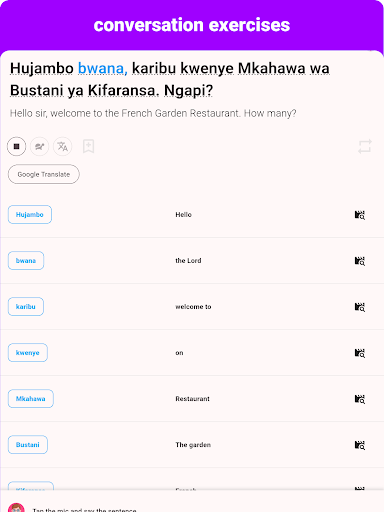Look up Hujambo with dictionary search icon
This screenshot has width=384, height=512.
click(360, 215)
